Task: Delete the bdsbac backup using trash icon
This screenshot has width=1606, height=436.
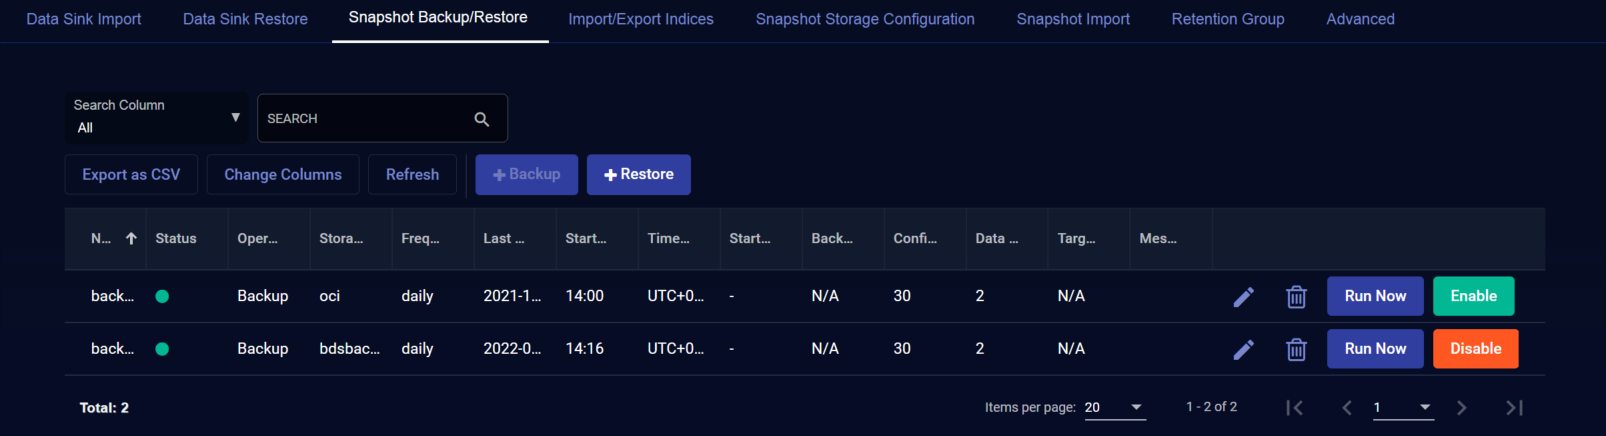Action: [1296, 349]
